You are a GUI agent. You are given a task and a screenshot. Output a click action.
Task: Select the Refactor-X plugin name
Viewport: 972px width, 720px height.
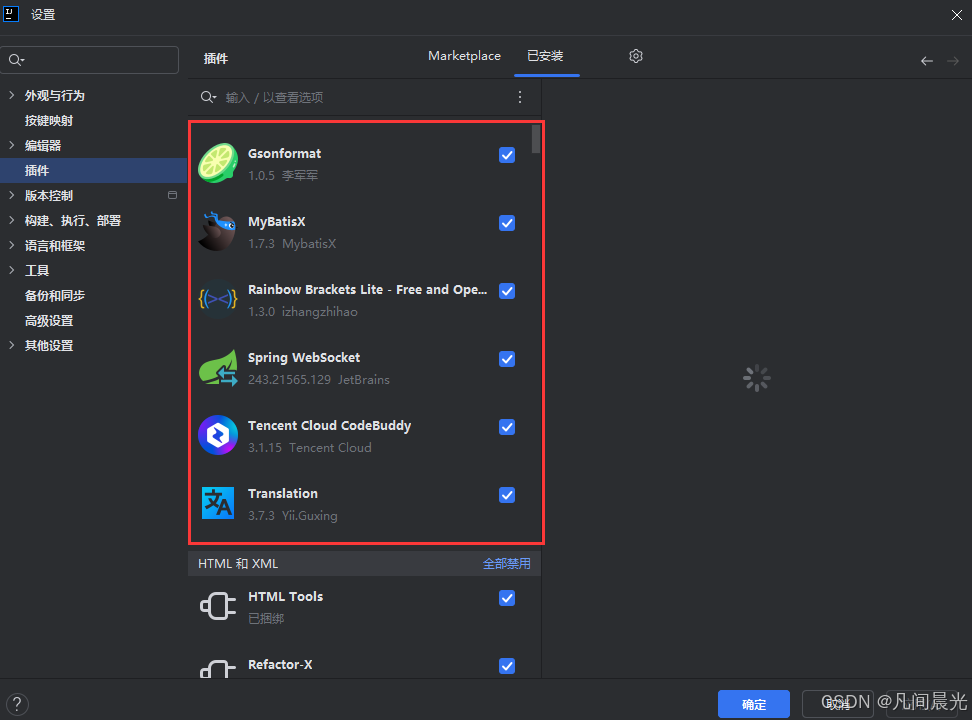[x=280, y=665]
